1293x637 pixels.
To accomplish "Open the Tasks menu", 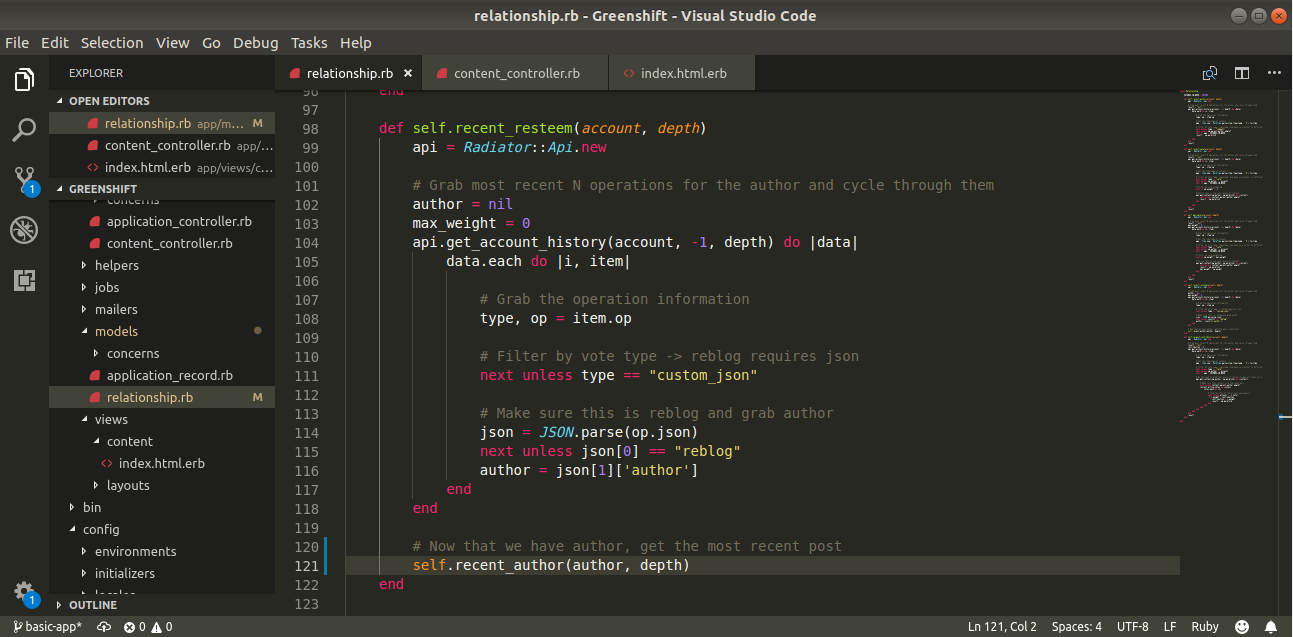I will [x=309, y=43].
